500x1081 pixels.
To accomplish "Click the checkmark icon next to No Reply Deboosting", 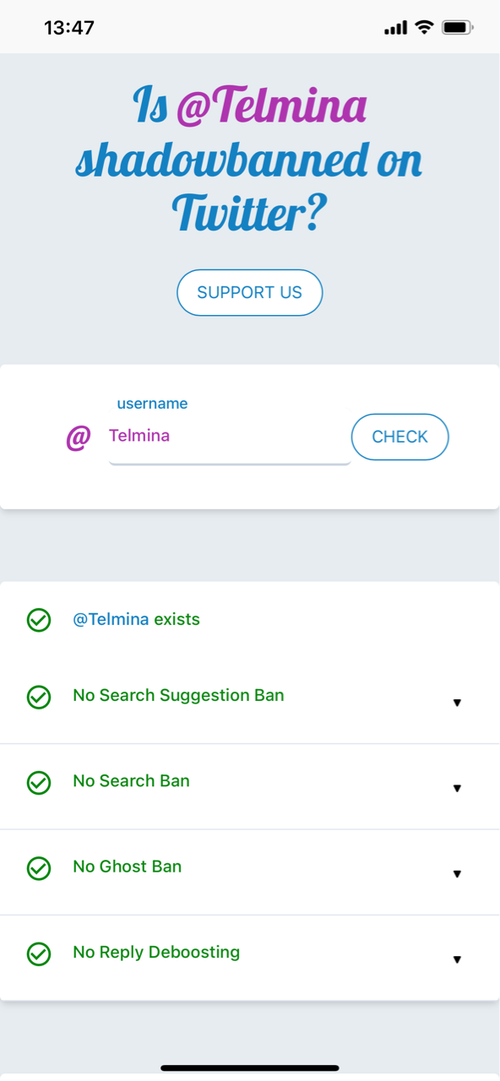I will click(39, 953).
